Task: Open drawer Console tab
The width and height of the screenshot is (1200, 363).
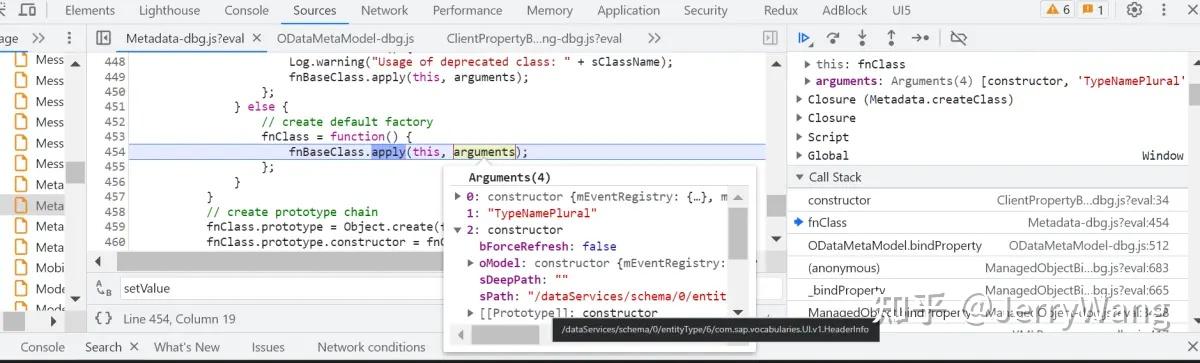Action: pos(43,347)
